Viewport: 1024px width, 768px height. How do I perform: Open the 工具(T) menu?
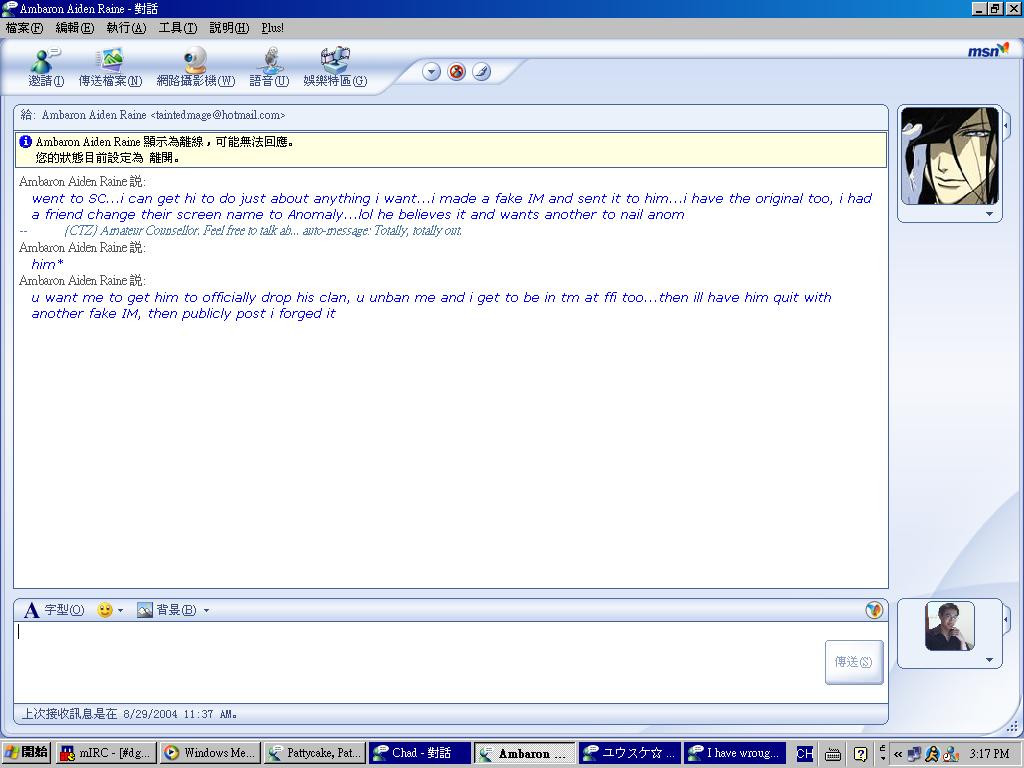[178, 27]
